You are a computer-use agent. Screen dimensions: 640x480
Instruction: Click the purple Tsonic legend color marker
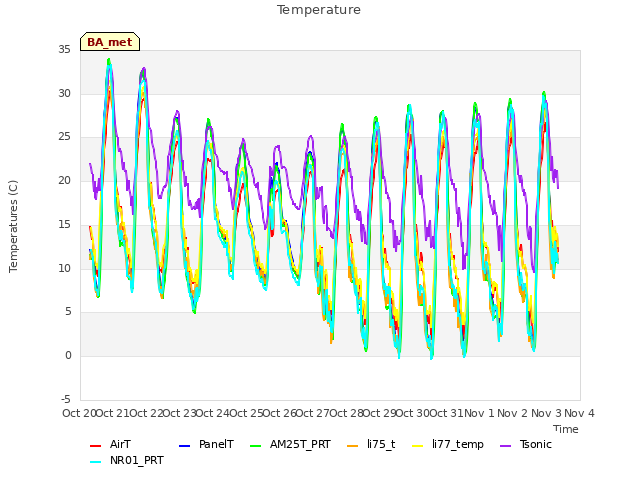click(505, 446)
